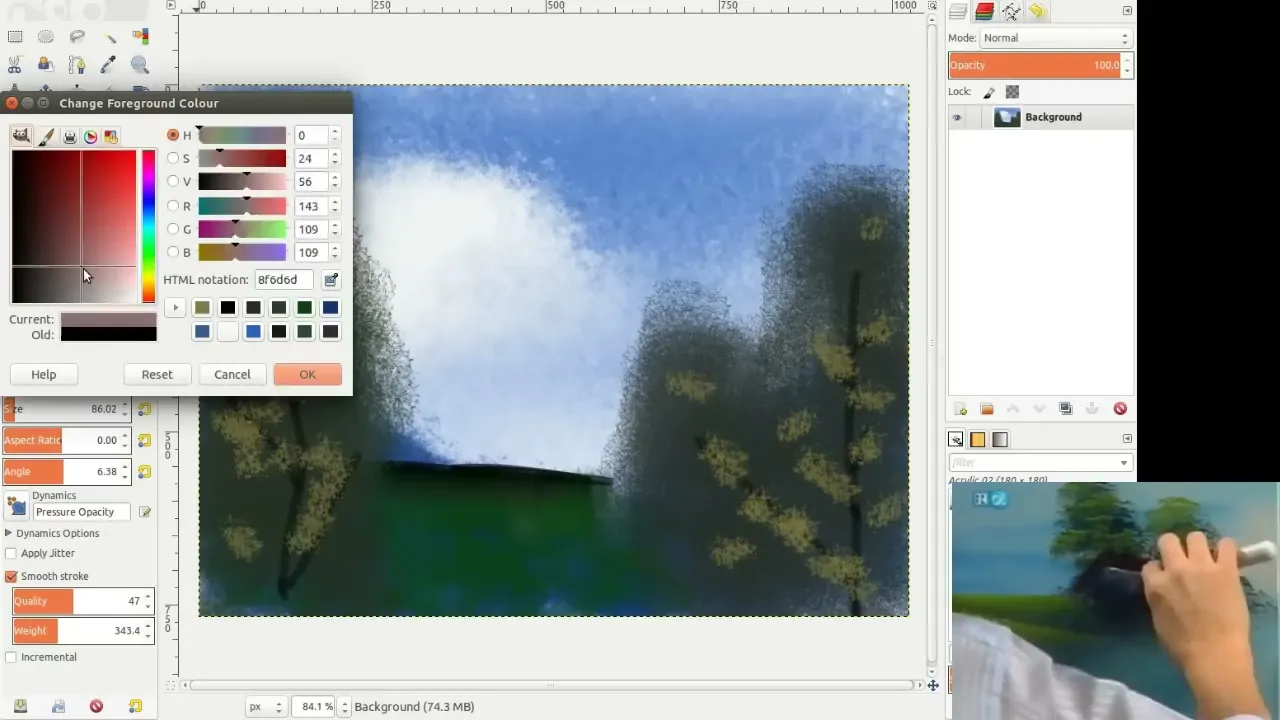Viewport: 1280px width, 720px height.
Task: Select the G green radio button
Action: point(173,229)
